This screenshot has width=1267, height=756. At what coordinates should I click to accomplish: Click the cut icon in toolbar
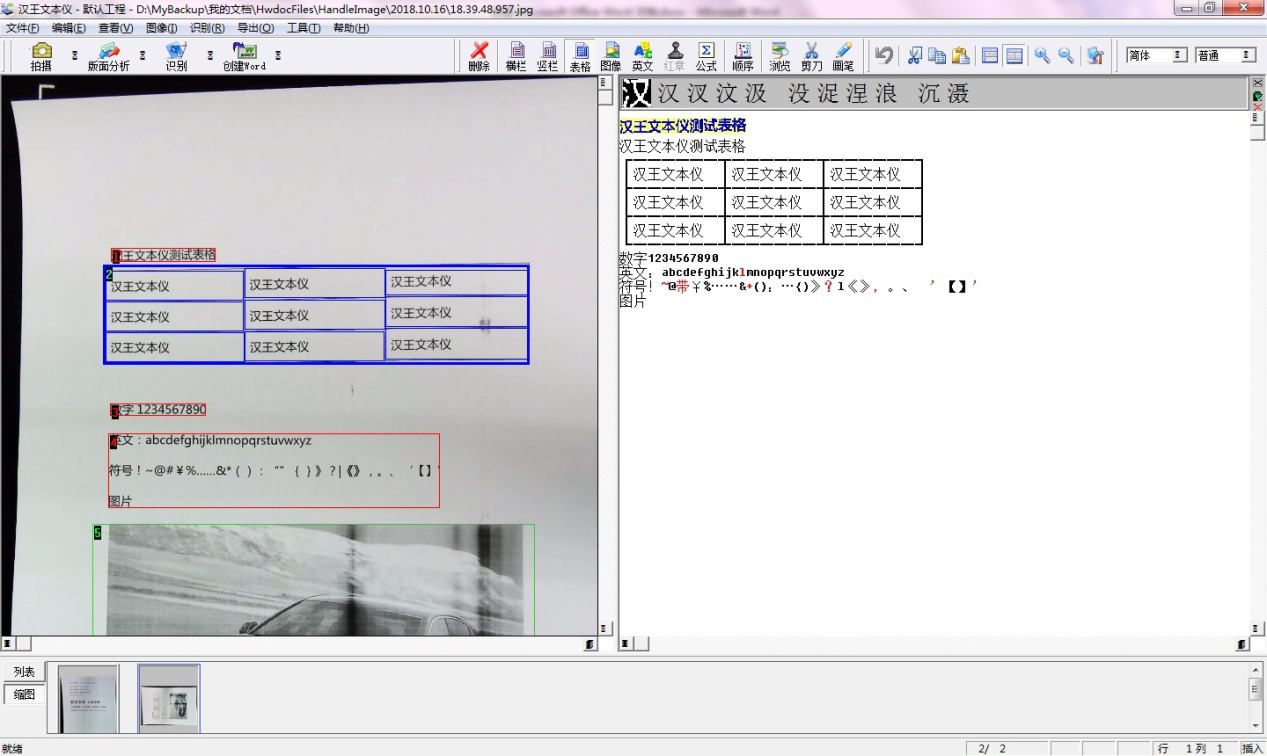(x=915, y=56)
